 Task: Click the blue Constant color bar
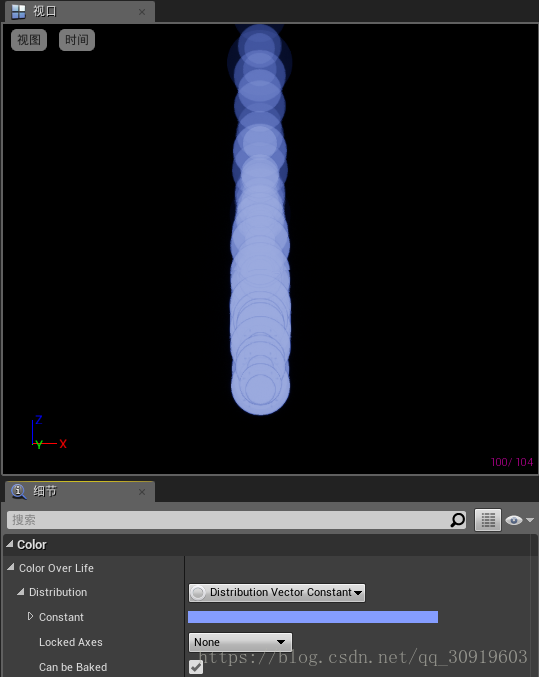point(313,617)
